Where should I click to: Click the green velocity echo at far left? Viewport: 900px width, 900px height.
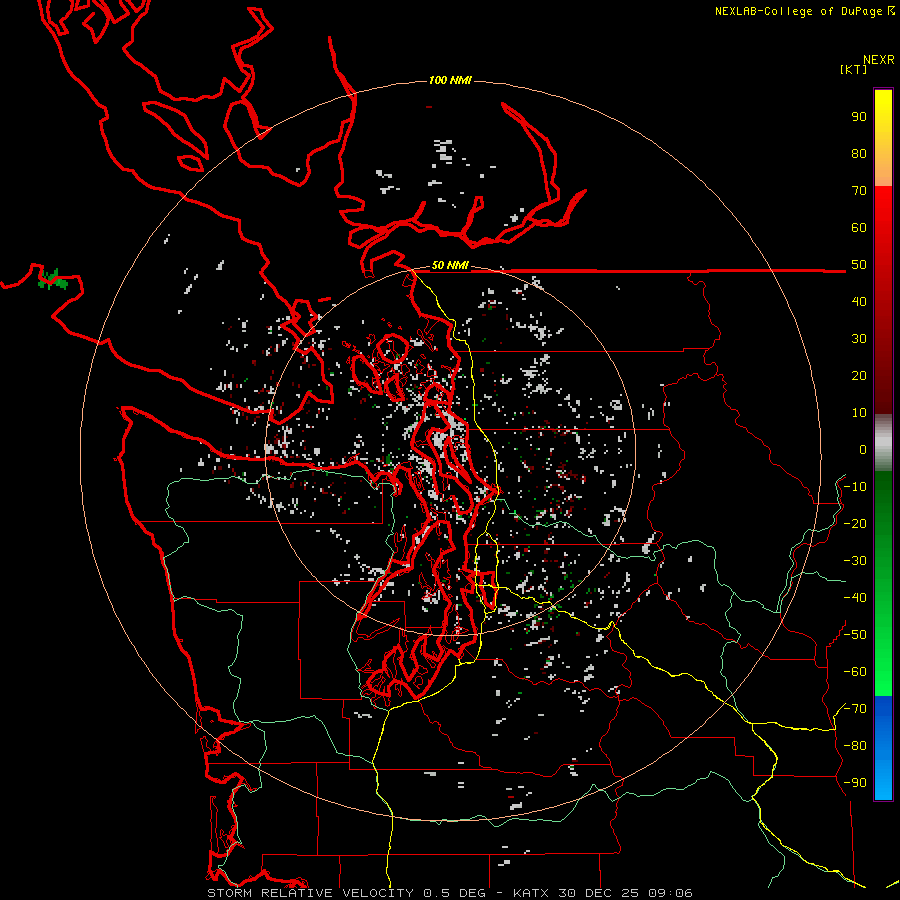(53, 280)
